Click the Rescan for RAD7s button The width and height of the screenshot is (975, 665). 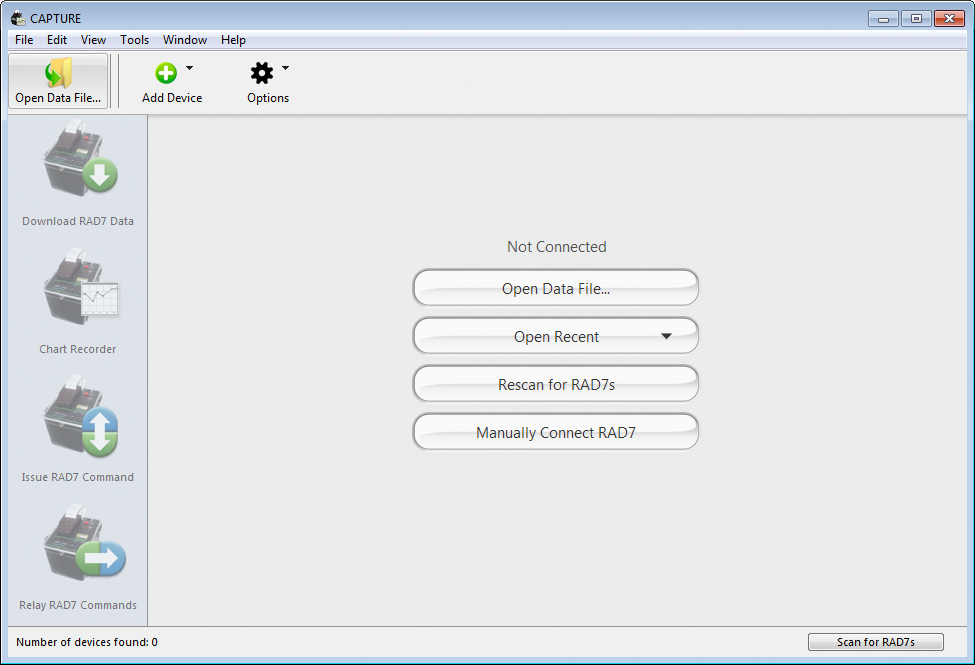(x=555, y=384)
